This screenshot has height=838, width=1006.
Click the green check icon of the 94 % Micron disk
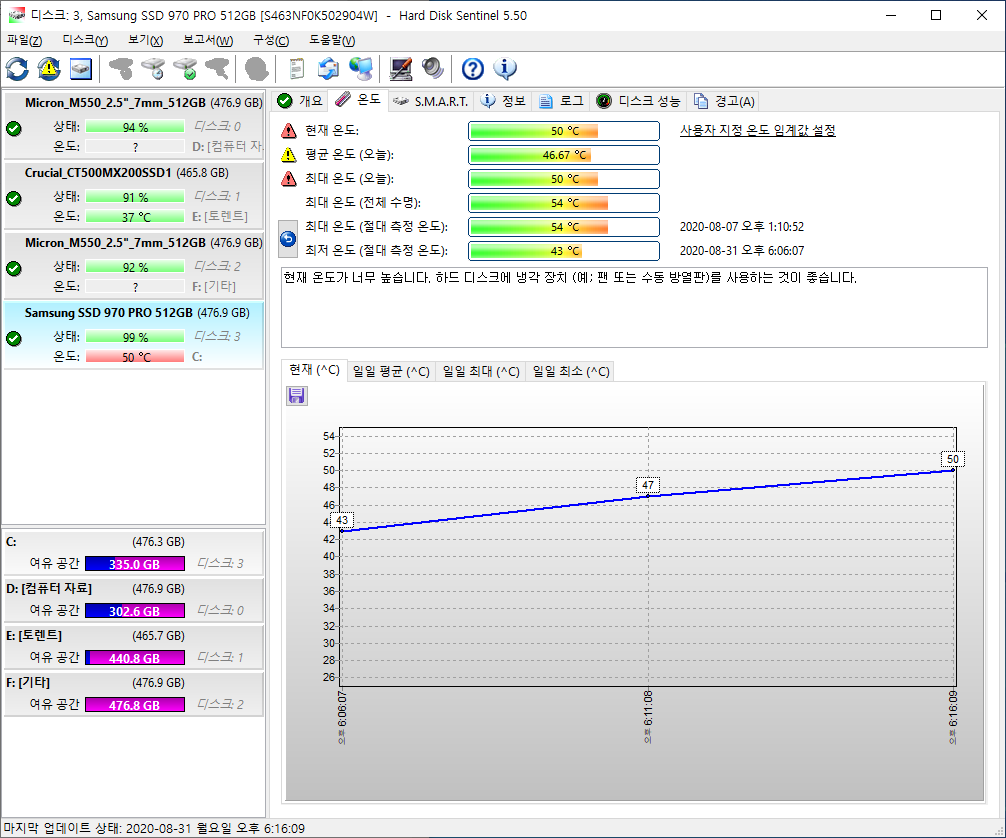point(13,128)
